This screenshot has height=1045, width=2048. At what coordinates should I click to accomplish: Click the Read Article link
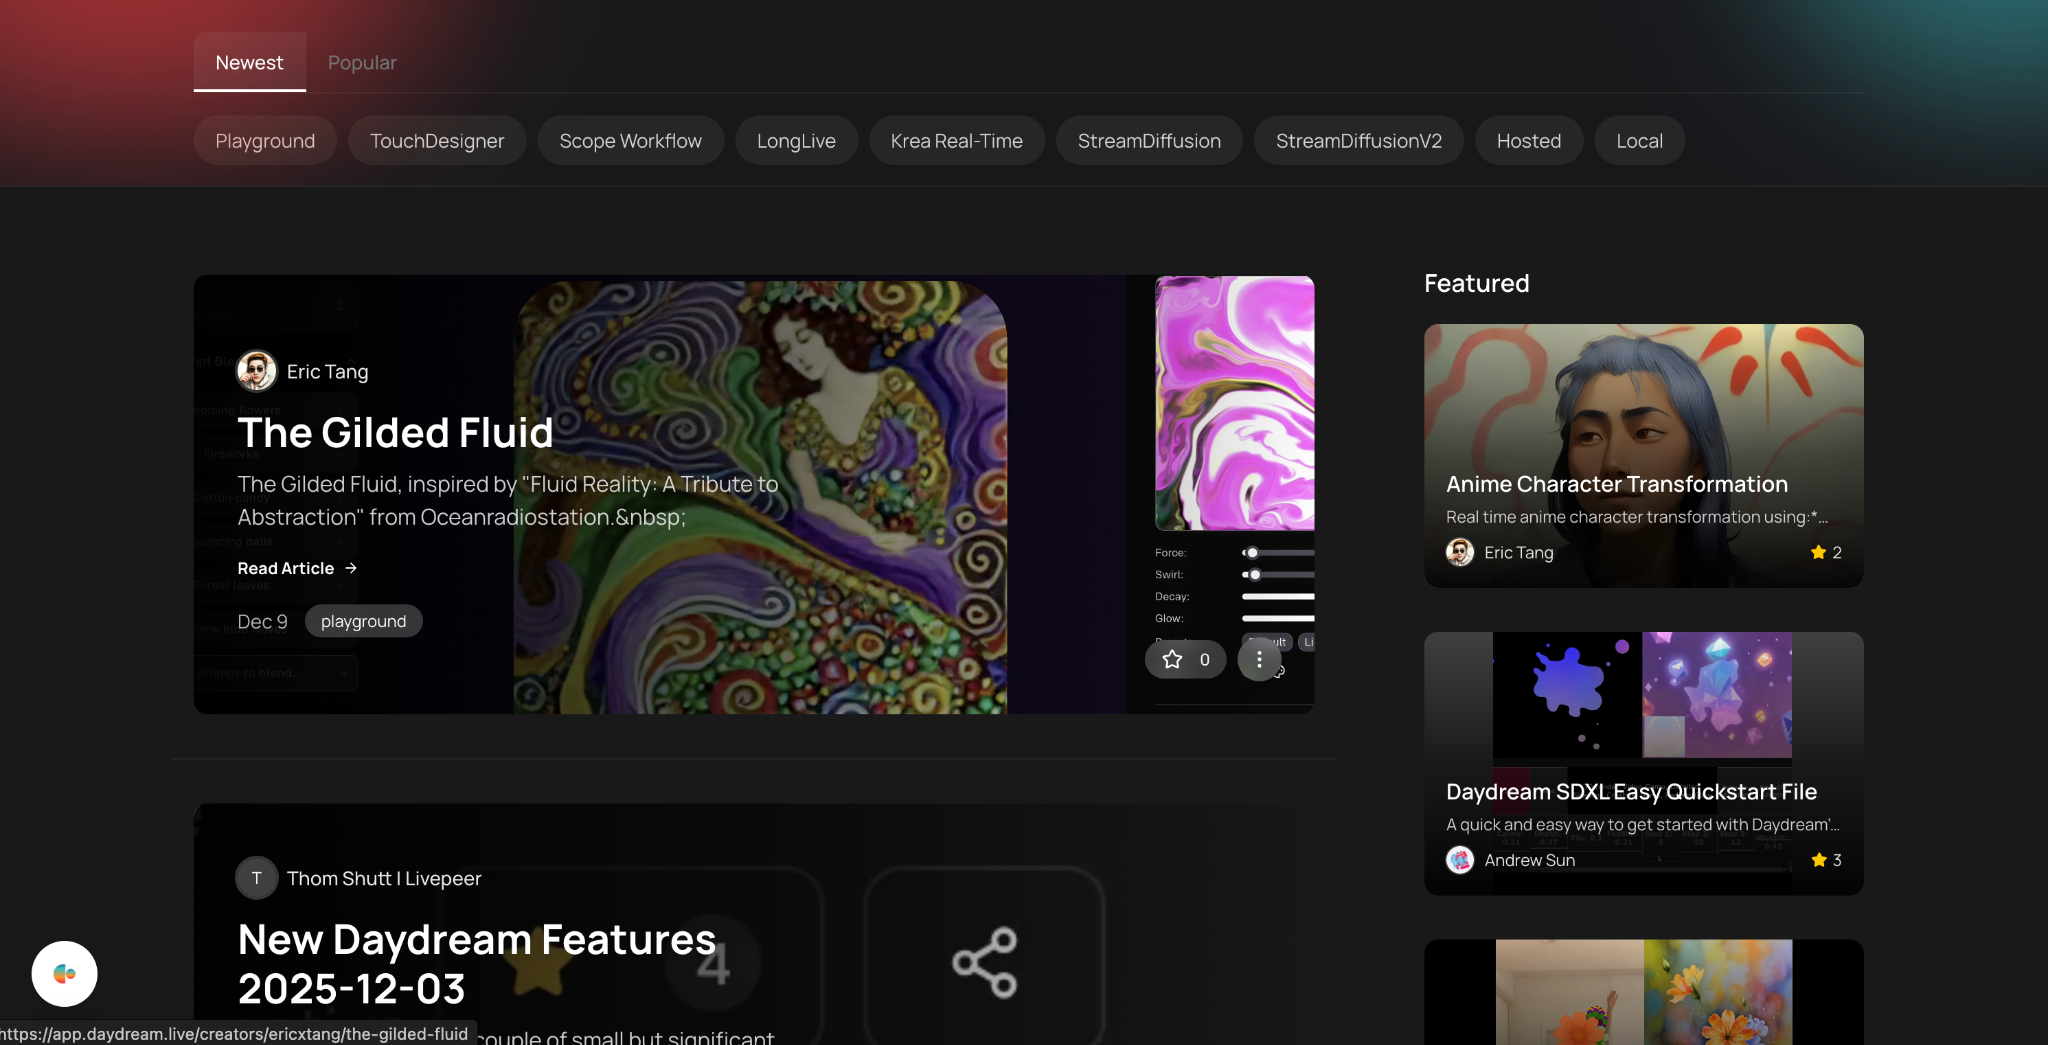297,568
